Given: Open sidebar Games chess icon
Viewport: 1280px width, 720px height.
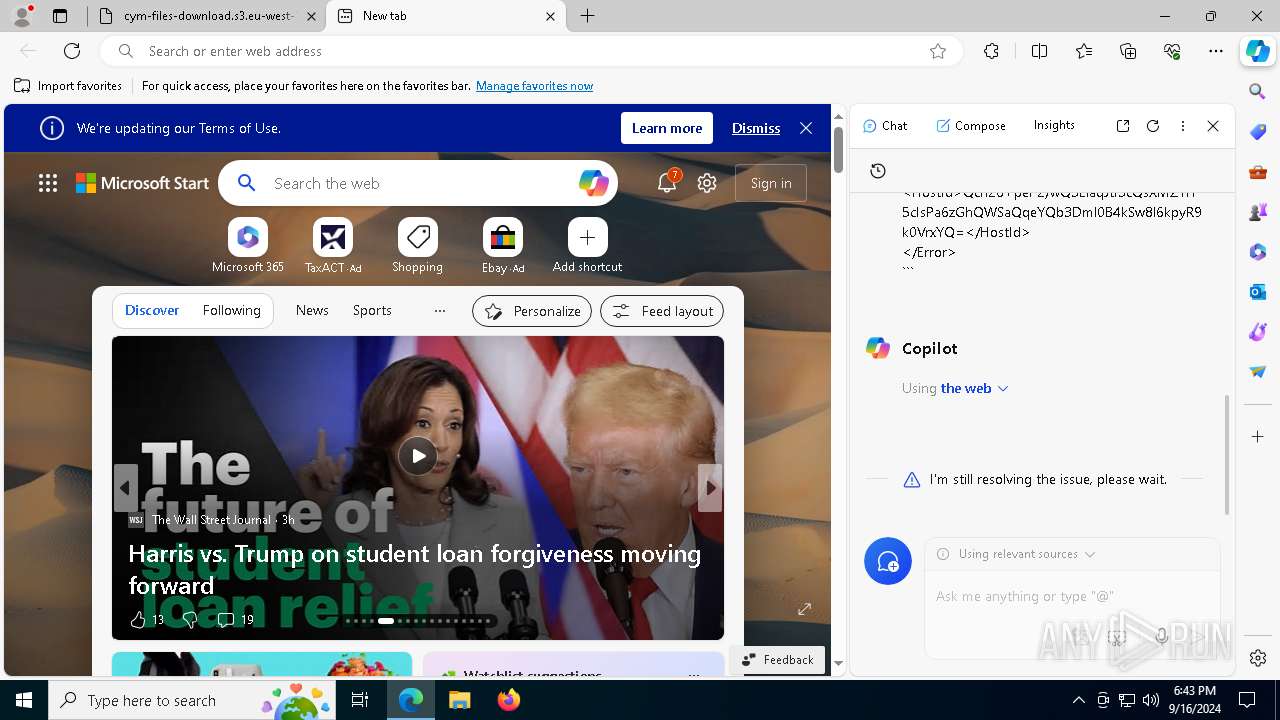Looking at the screenshot, I should (1258, 212).
